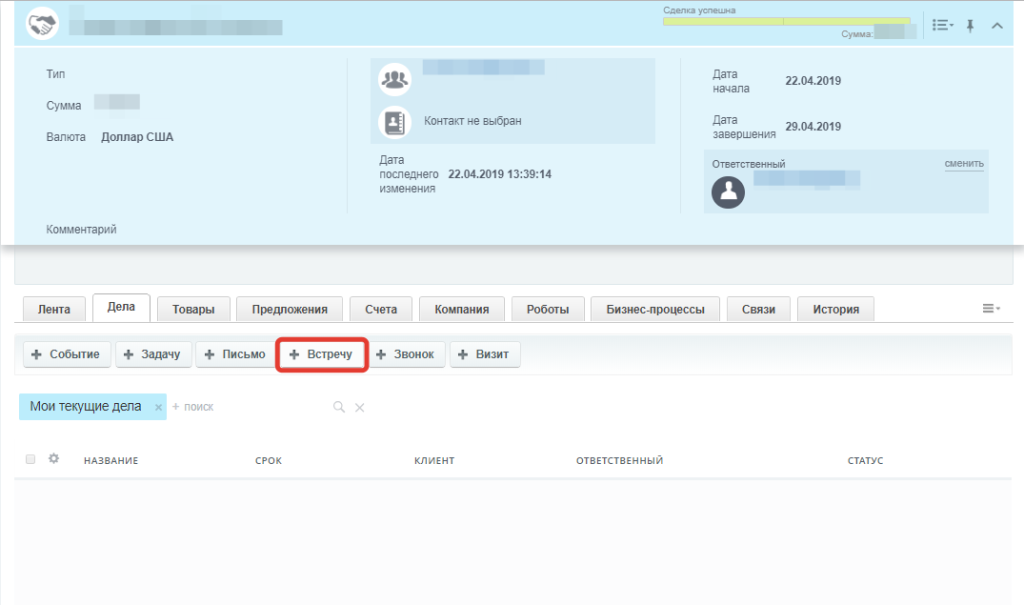The height and width of the screenshot is (605, 1024).
Task: Pin the deal card with pushpin icon
Action: pos(970,26)
